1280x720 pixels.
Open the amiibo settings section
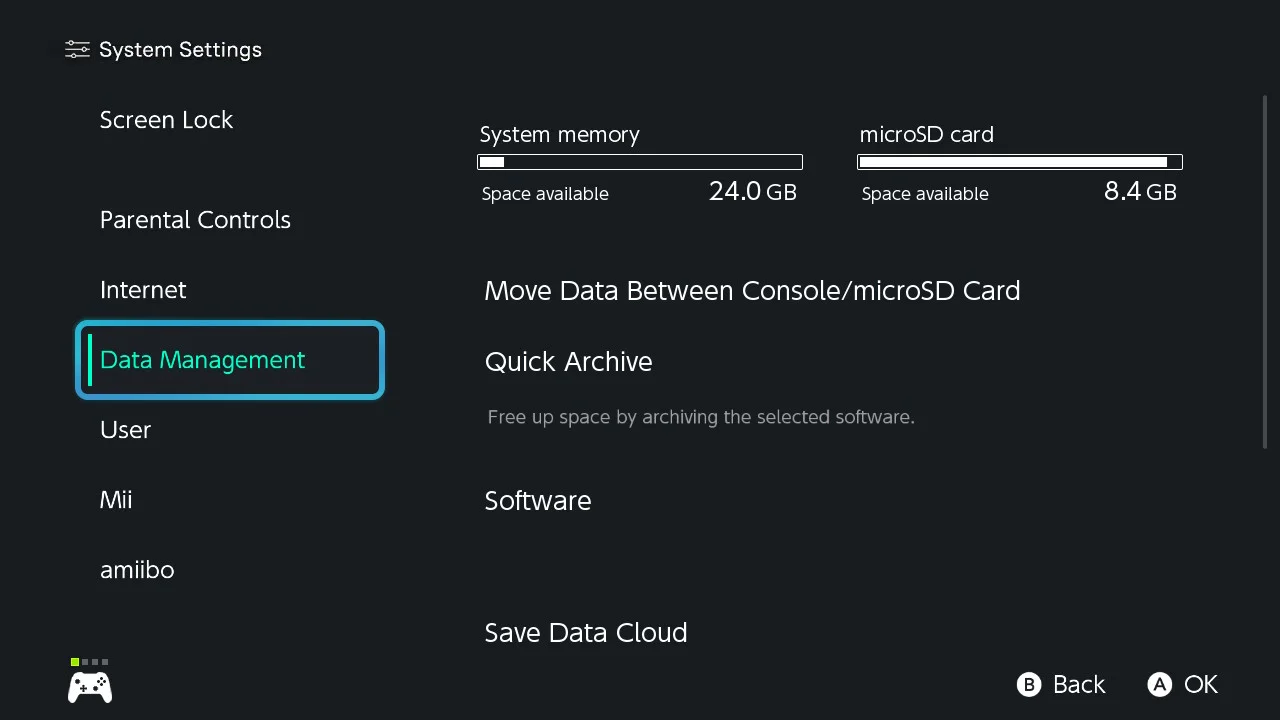pyautogui.click(x=137, y=570)
